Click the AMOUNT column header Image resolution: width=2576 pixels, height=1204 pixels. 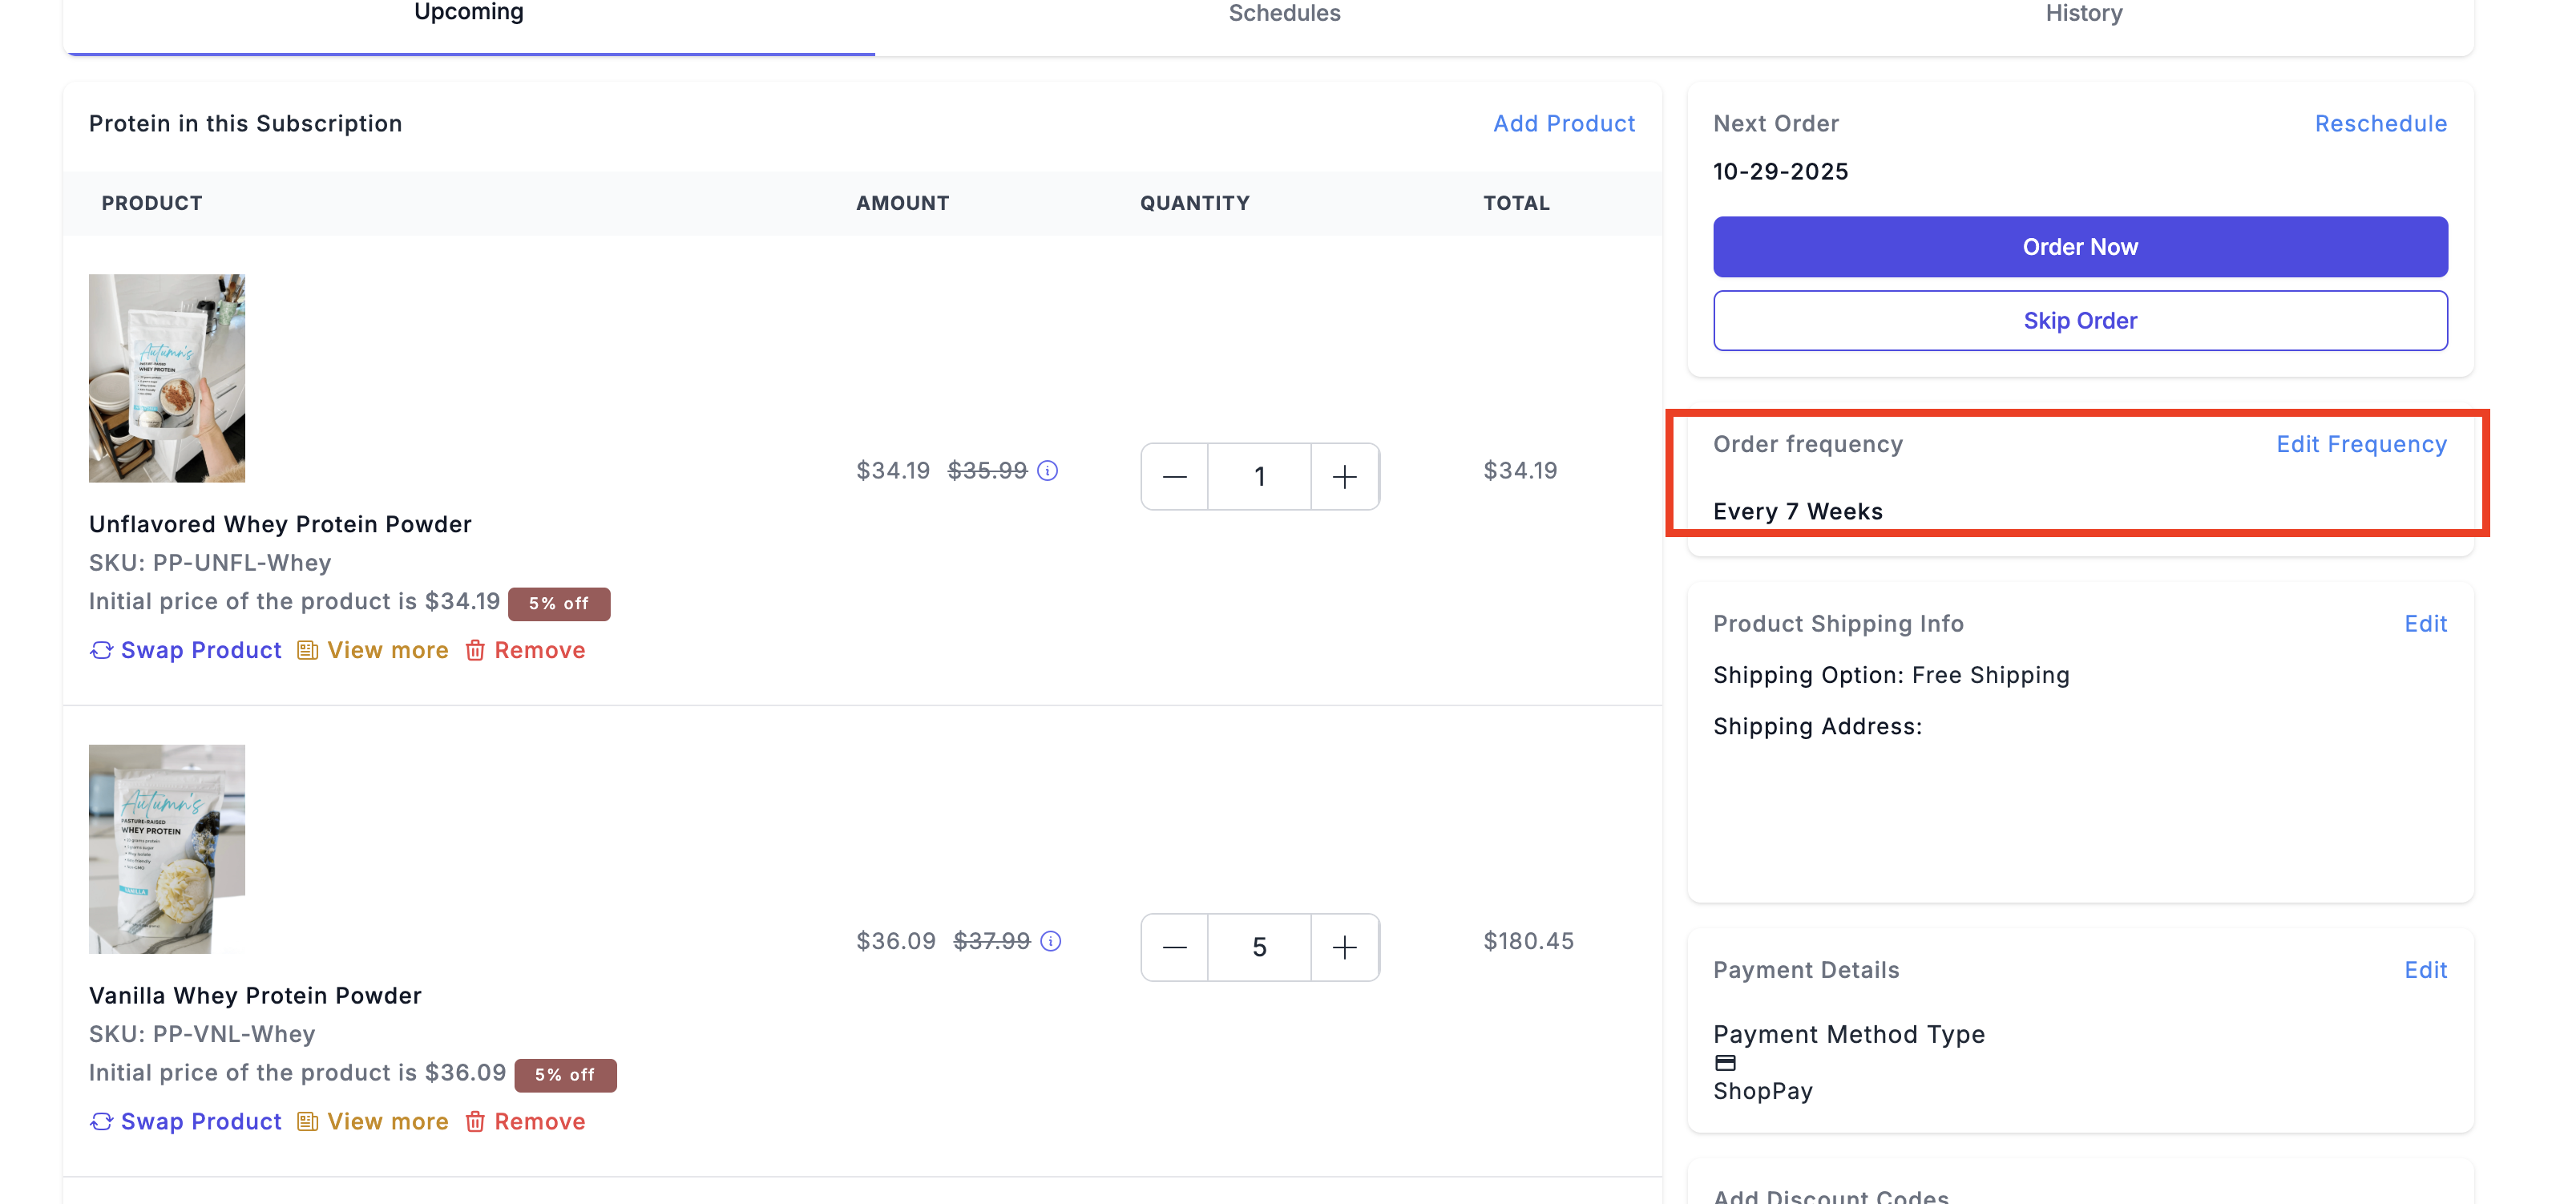coord(903,203)
